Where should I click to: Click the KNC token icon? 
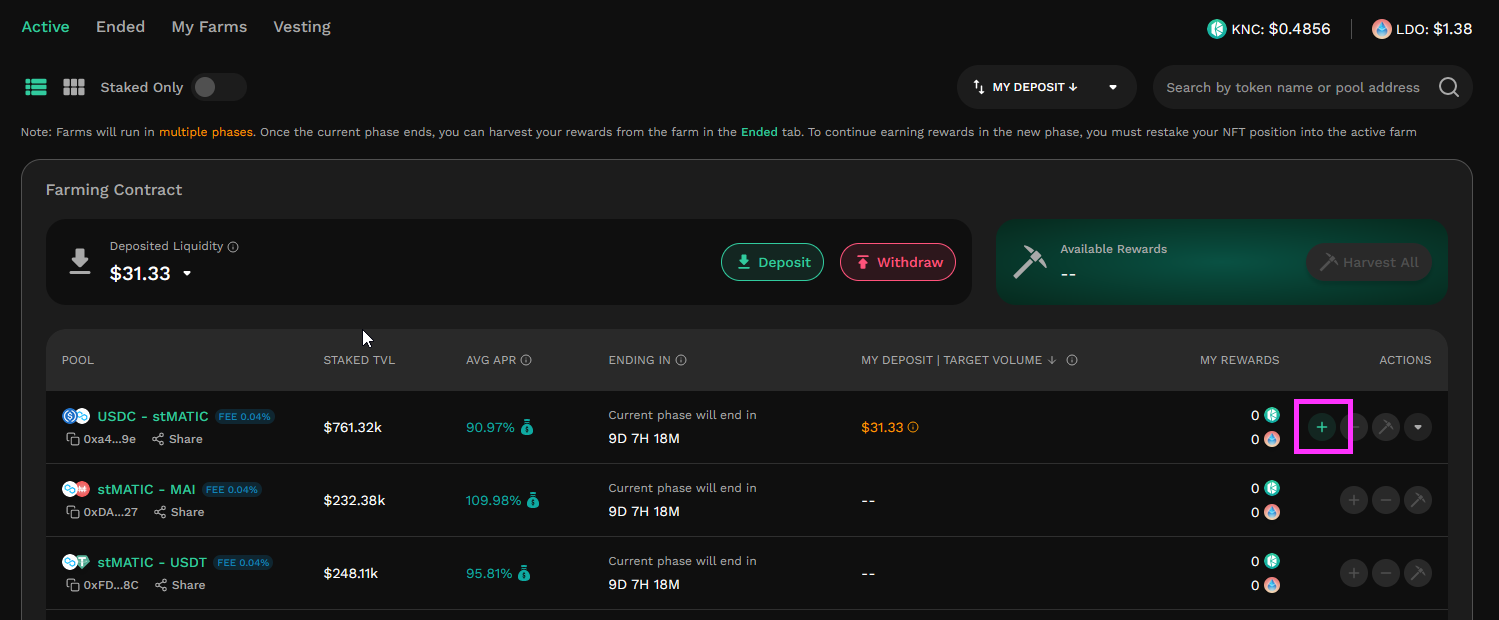pos(1217,29)
